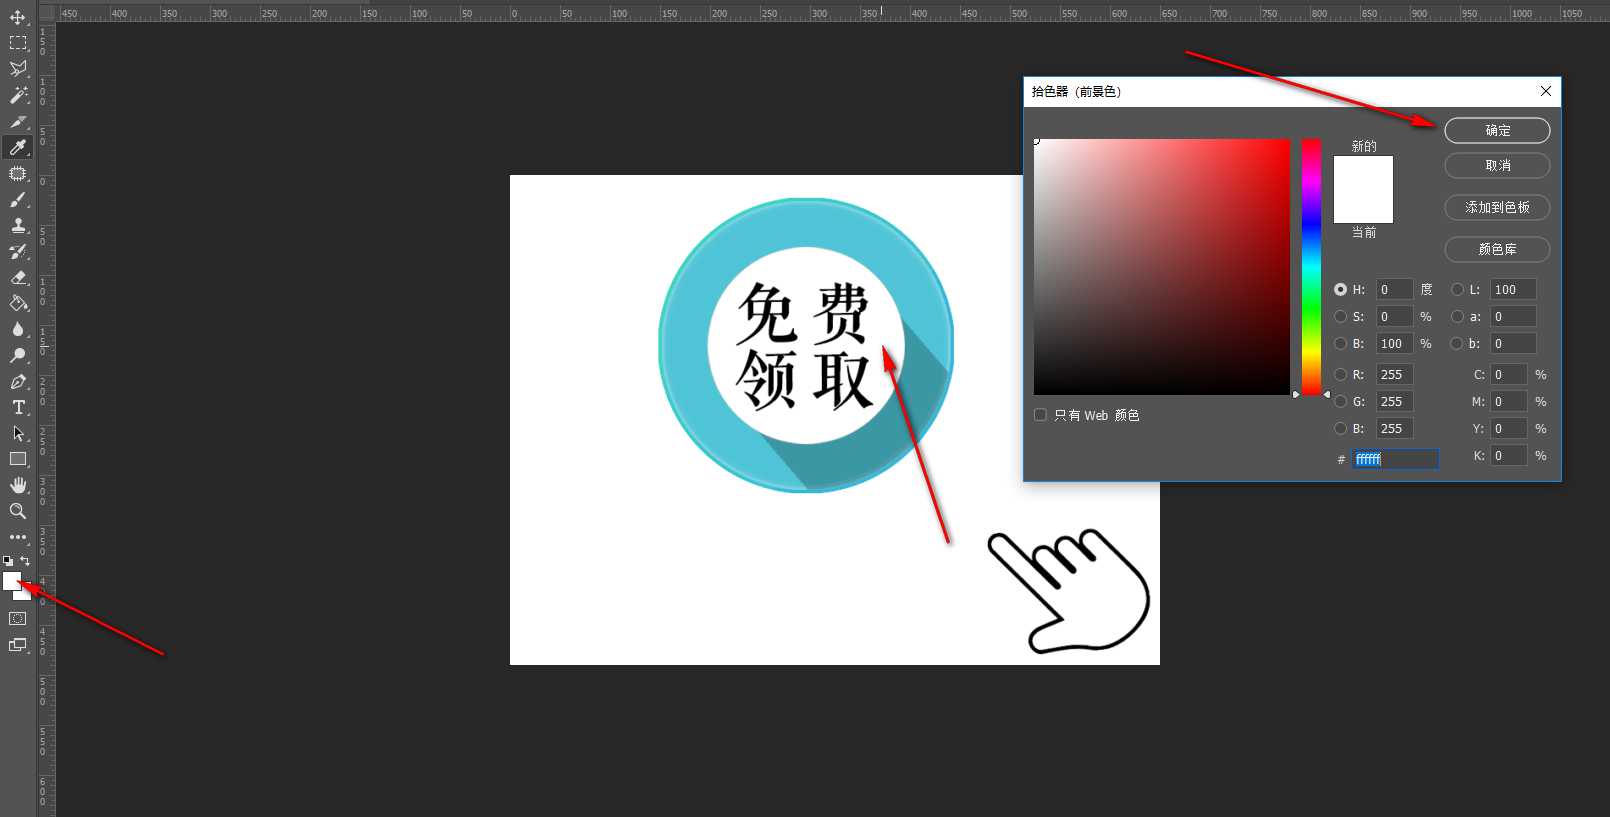The height and width of the screenshot is (817, 1610).
Task: Select the Slice tool below Magic Wand
Action: tap(18, 121)
